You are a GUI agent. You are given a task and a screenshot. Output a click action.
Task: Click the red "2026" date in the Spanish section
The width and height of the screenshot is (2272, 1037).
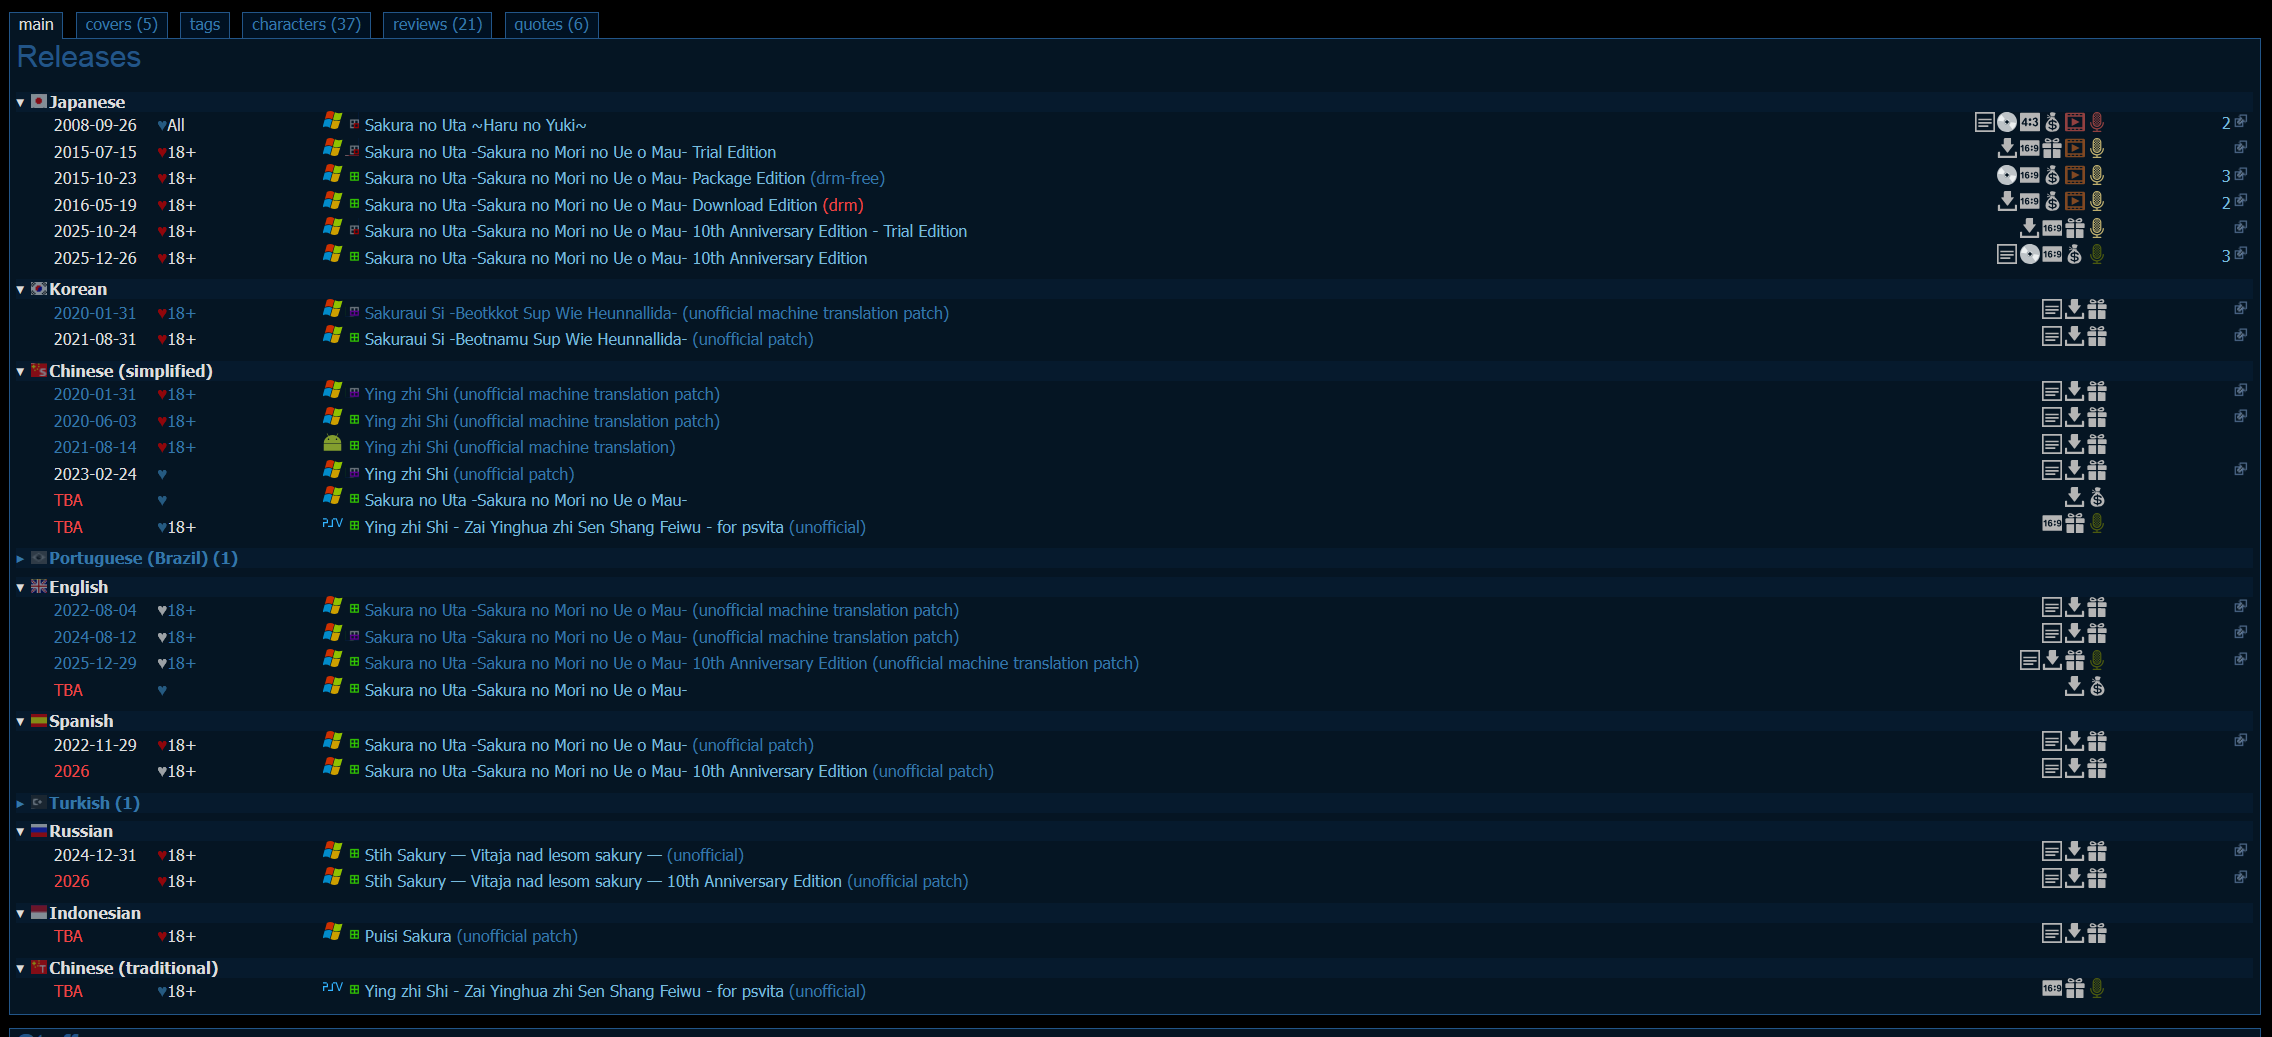(71, 771)
